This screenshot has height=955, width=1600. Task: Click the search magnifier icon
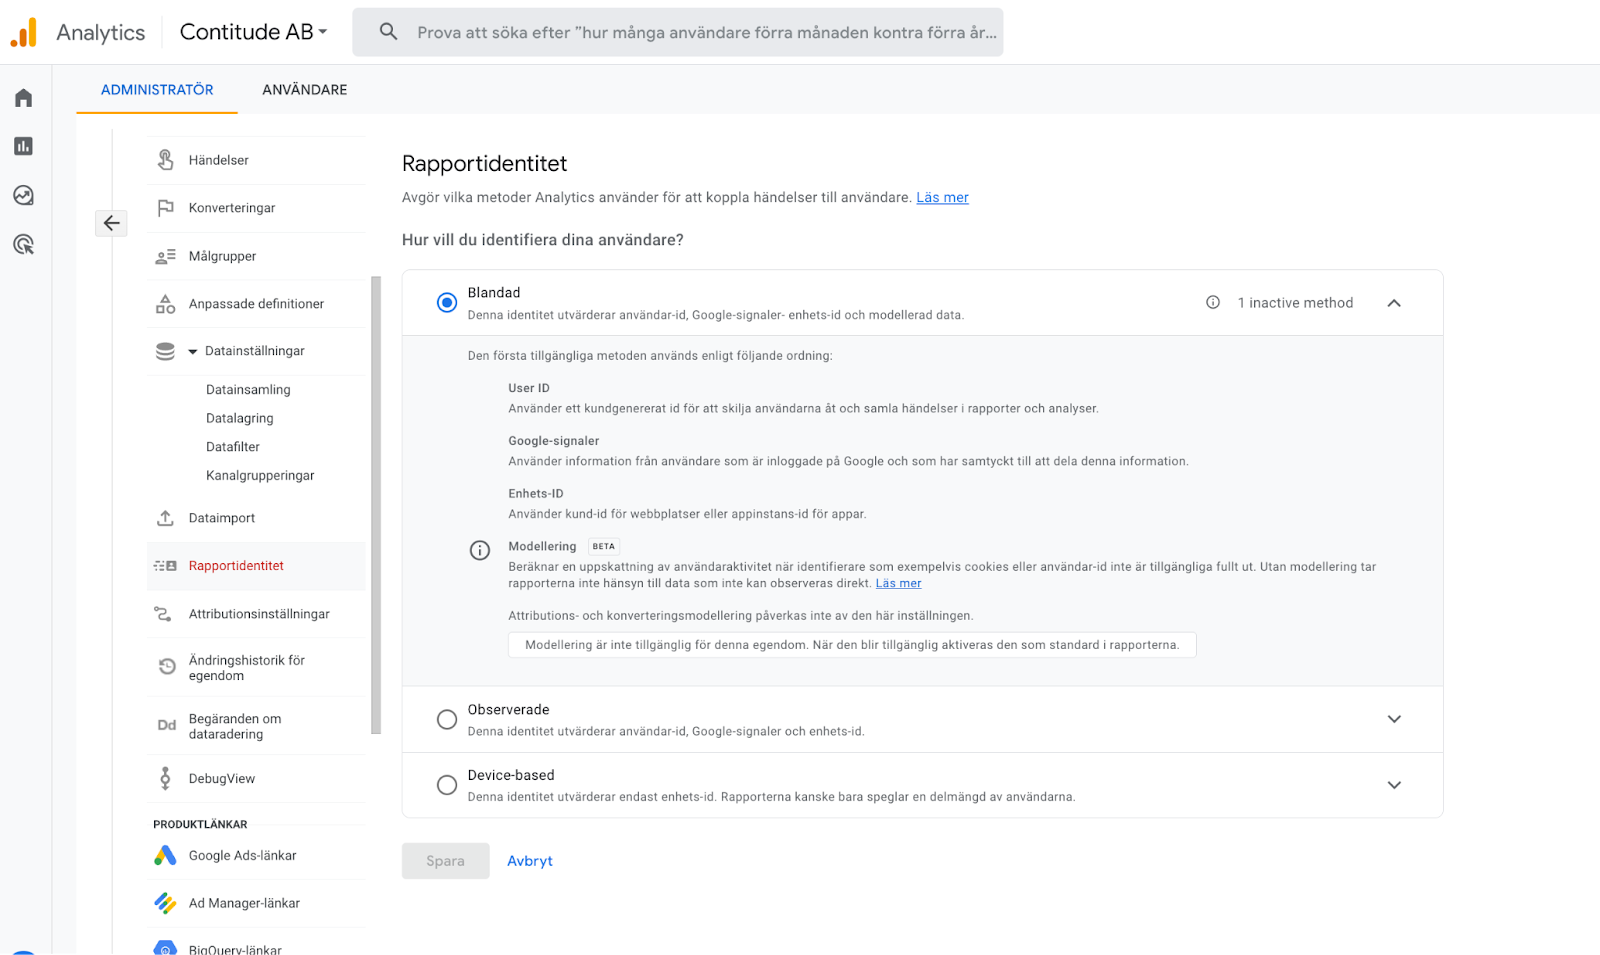tap(389, 32)
